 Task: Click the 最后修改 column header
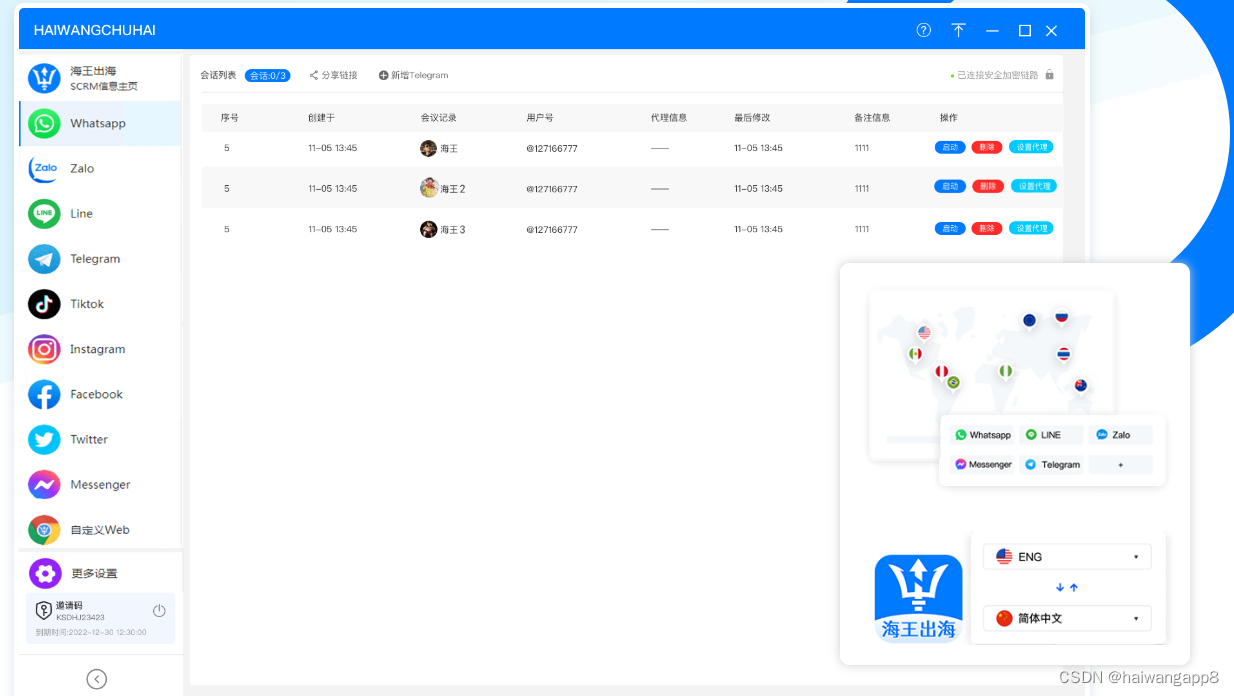point(752,117)
